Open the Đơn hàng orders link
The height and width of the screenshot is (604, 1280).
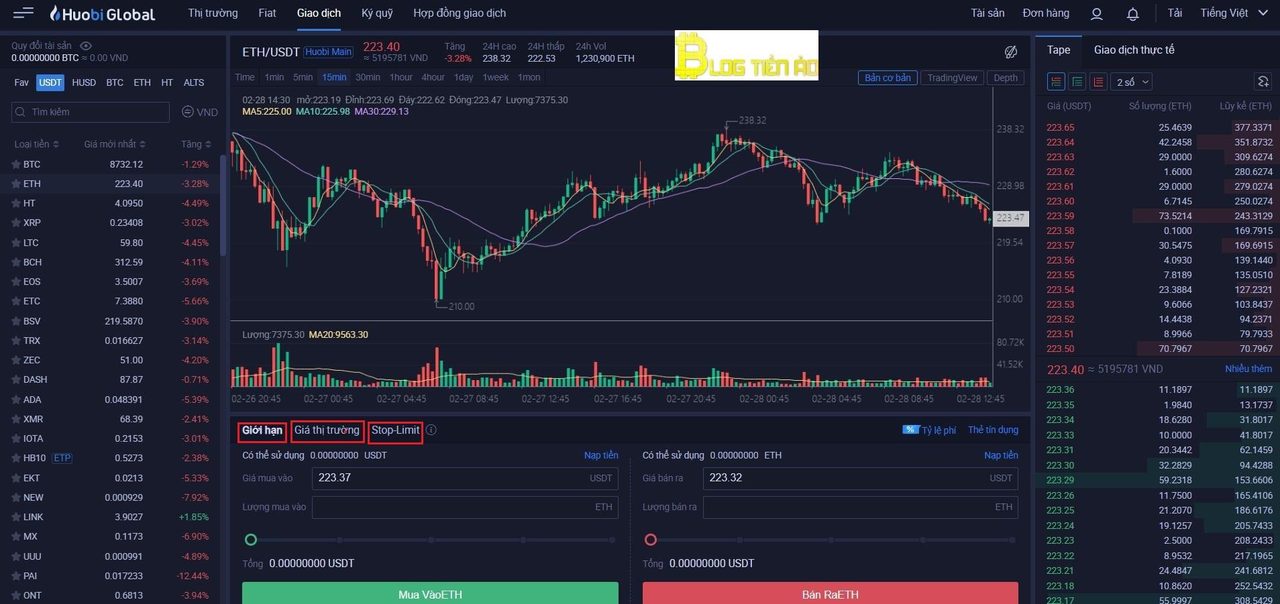coord(1046,14)
